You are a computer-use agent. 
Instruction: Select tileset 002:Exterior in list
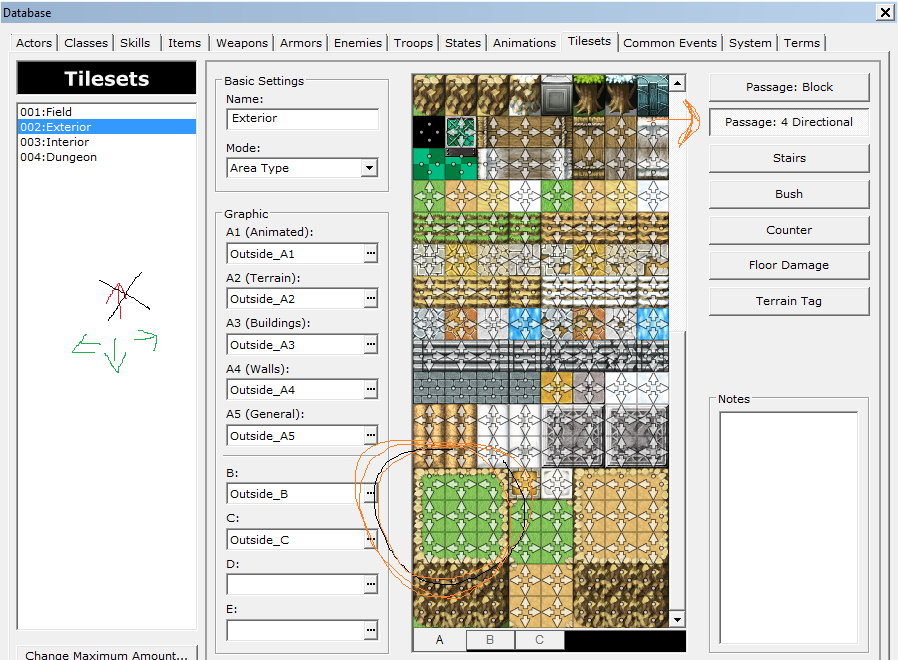(x=107, y=127)
